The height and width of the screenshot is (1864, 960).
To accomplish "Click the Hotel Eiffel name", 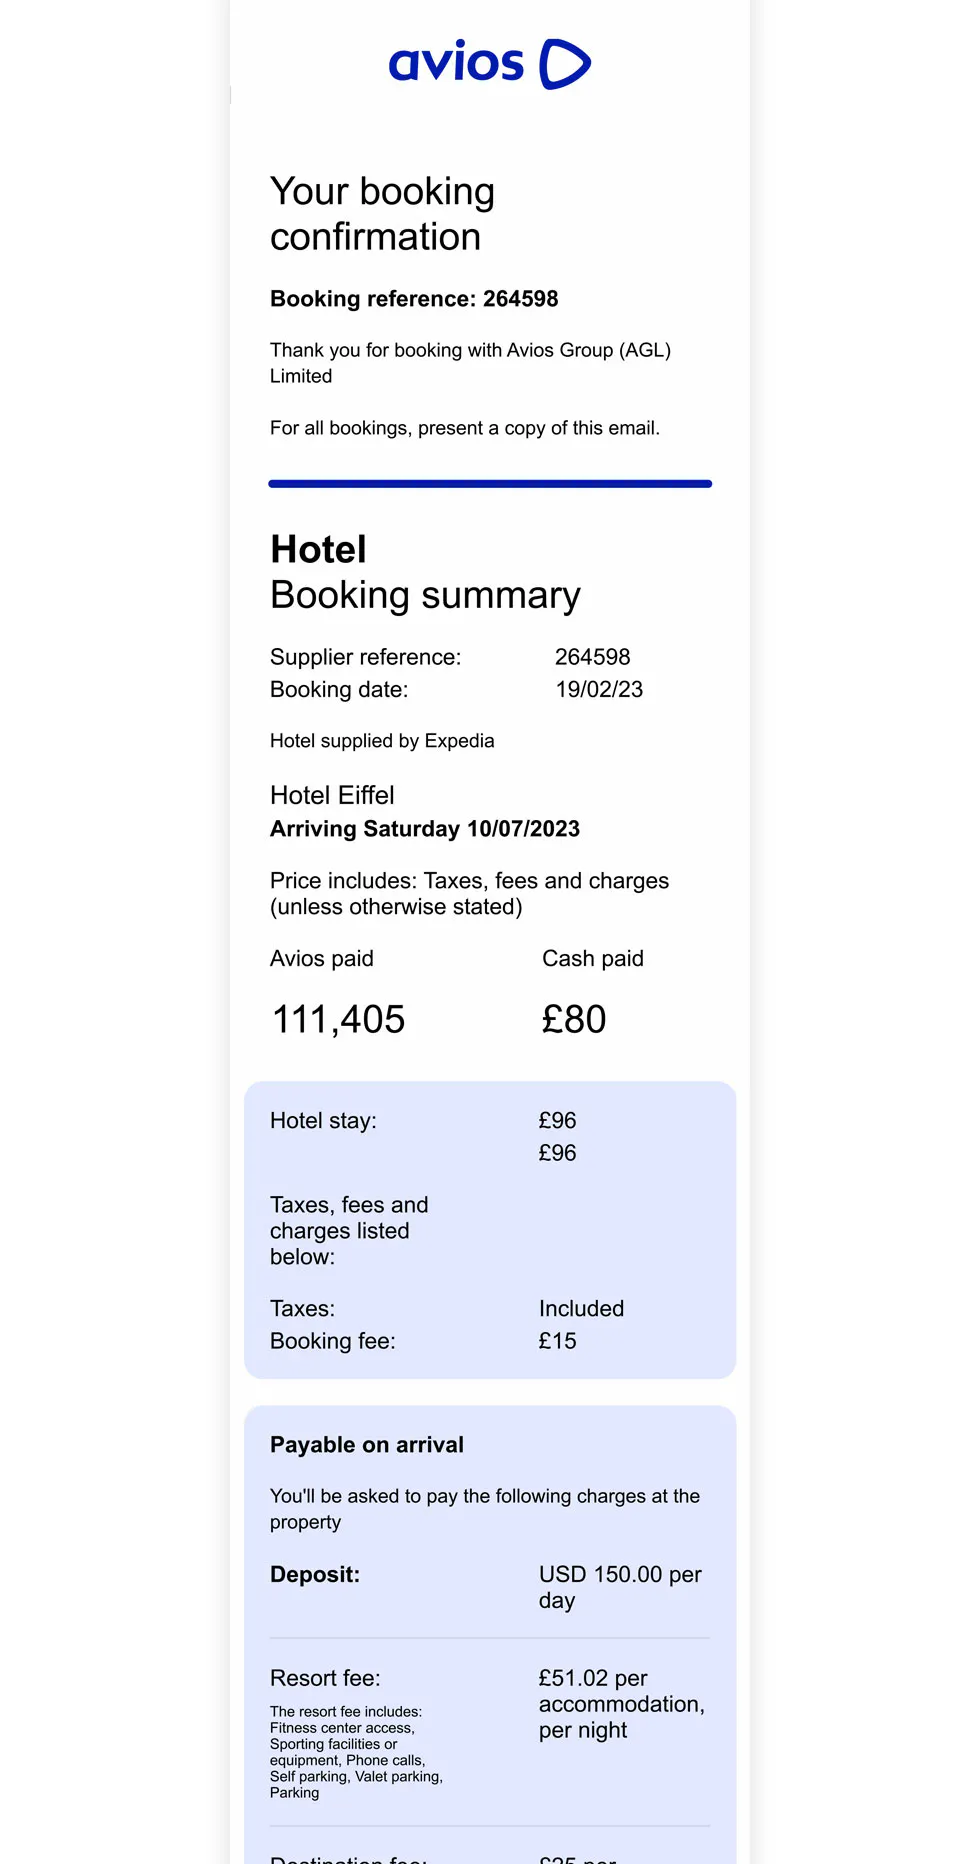I will pyautogui.click(x=332, y=796).
